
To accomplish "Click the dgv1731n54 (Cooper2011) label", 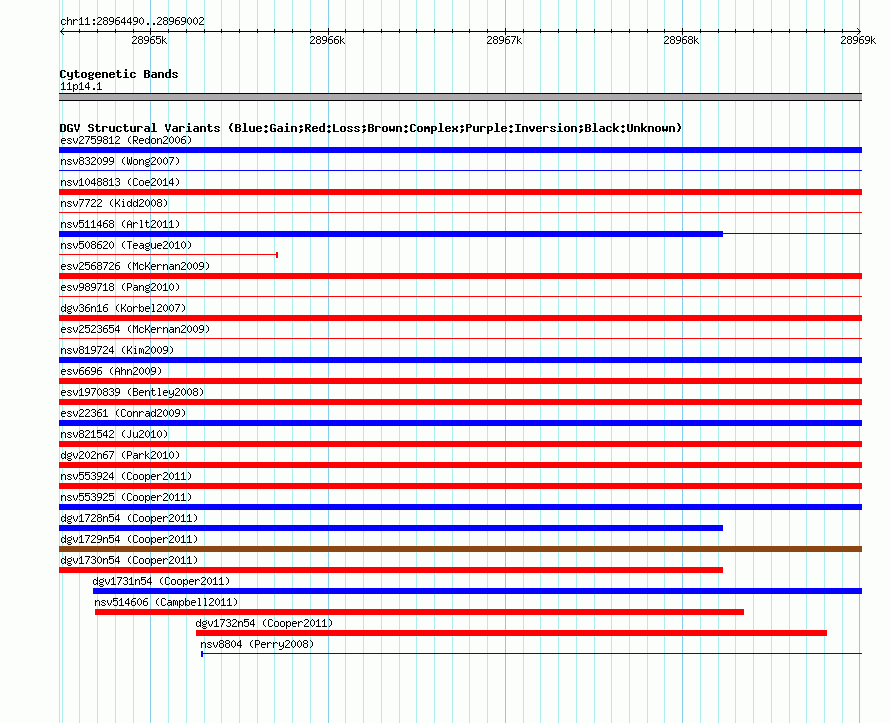I will pos(161,581).
